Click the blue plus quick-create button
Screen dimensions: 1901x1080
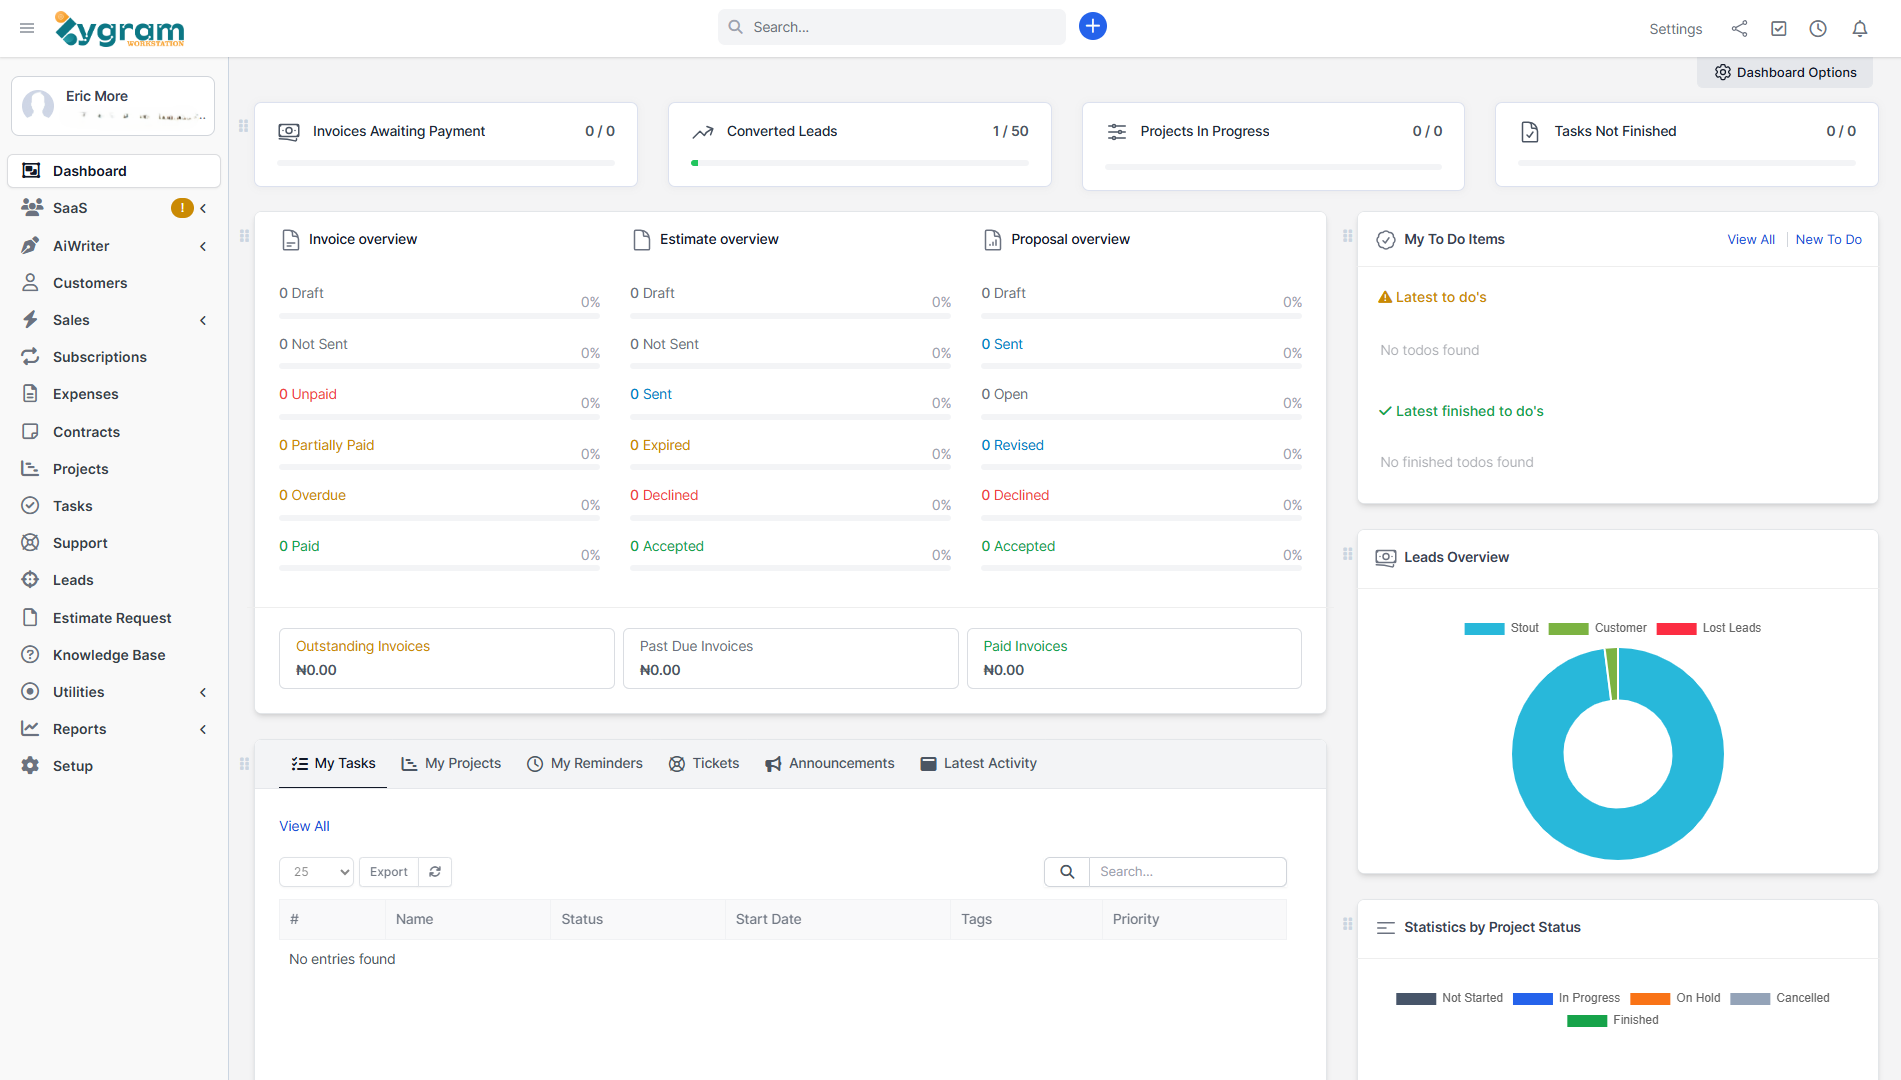[1092, 27]
